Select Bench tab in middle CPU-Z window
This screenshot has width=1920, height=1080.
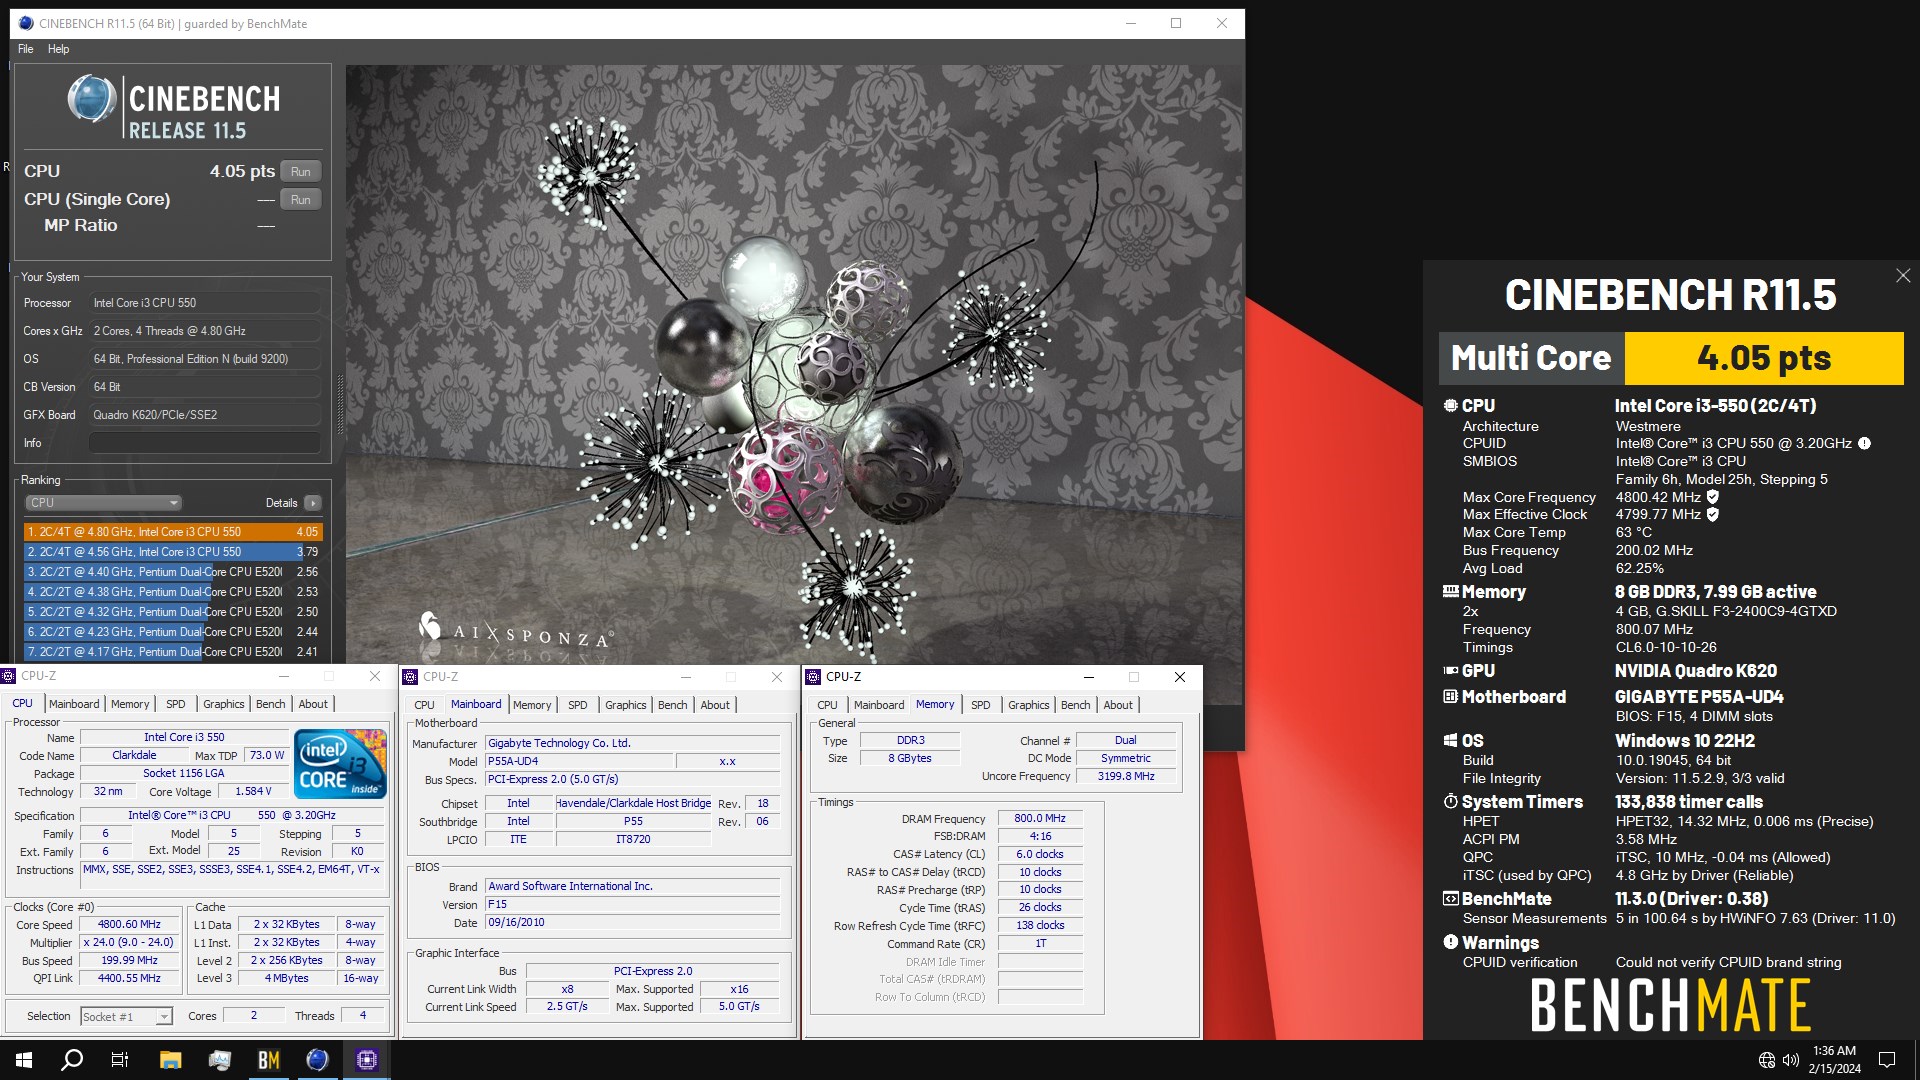click(x=673, y=705)
